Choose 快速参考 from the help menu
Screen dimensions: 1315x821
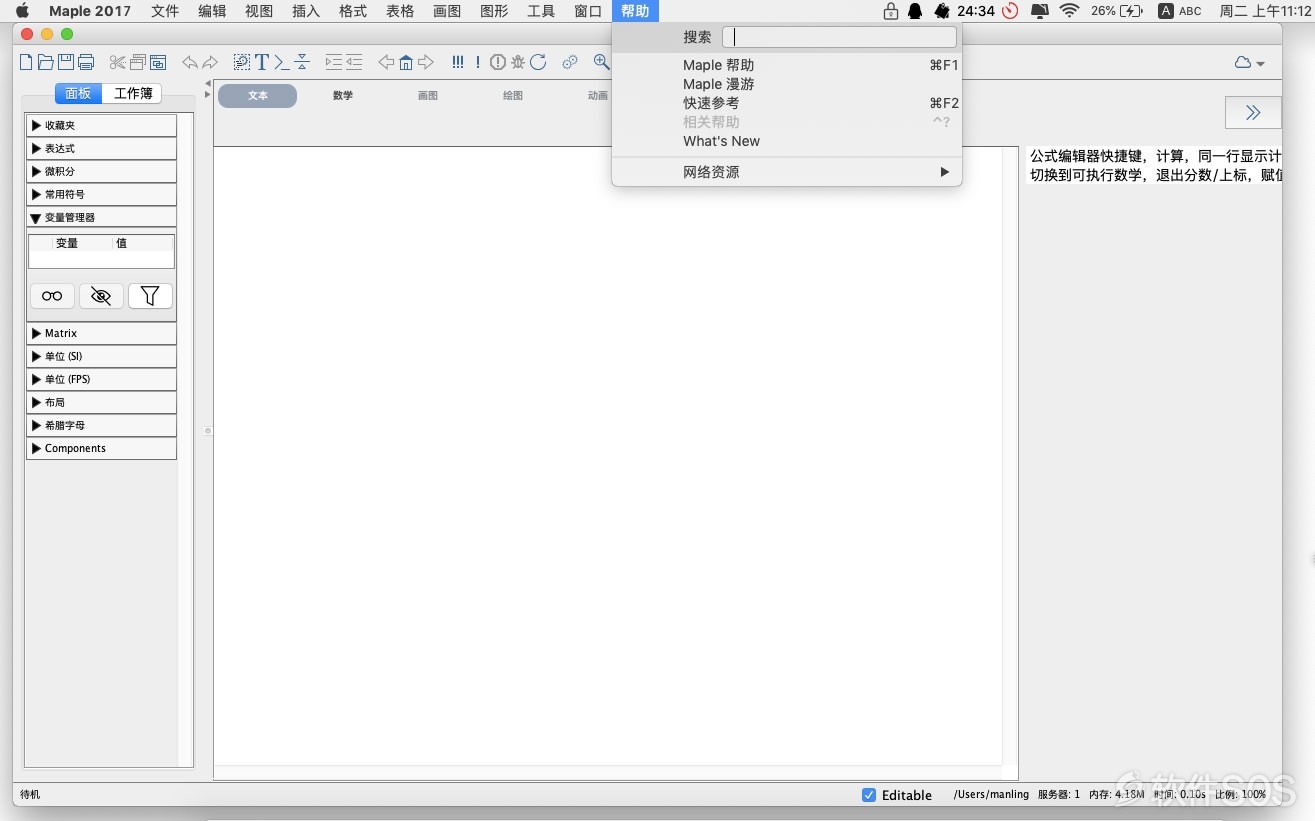click(787, 103)
